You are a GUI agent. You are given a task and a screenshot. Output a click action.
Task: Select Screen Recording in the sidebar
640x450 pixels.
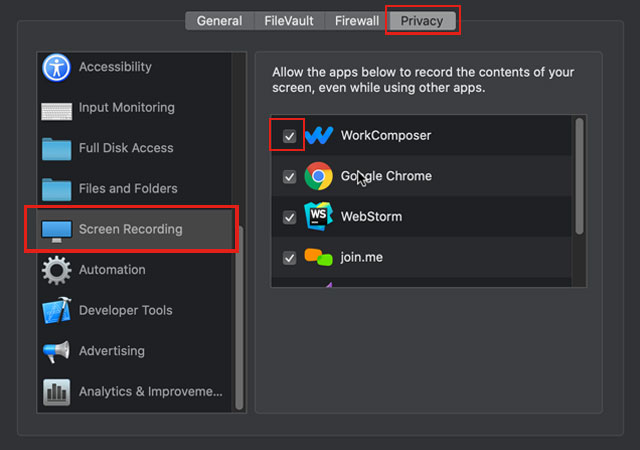(130, 229)
